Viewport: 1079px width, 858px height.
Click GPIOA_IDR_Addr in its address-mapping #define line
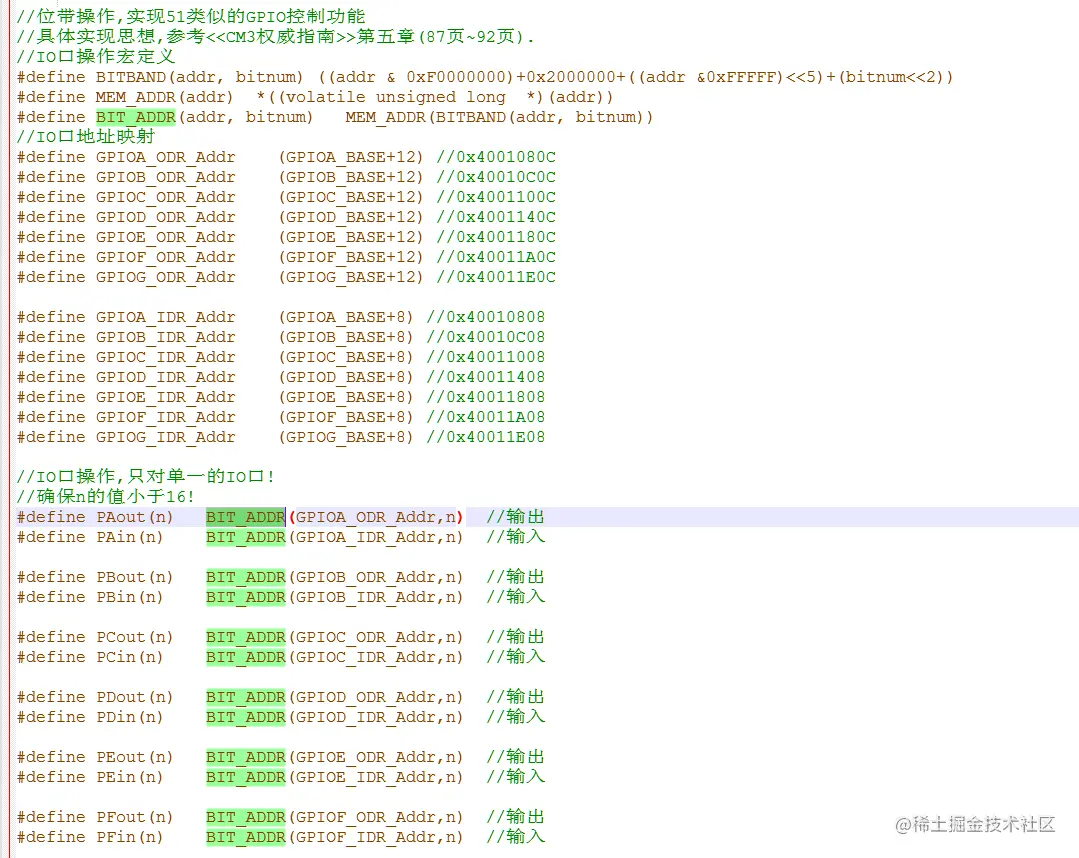click(165, 317)
